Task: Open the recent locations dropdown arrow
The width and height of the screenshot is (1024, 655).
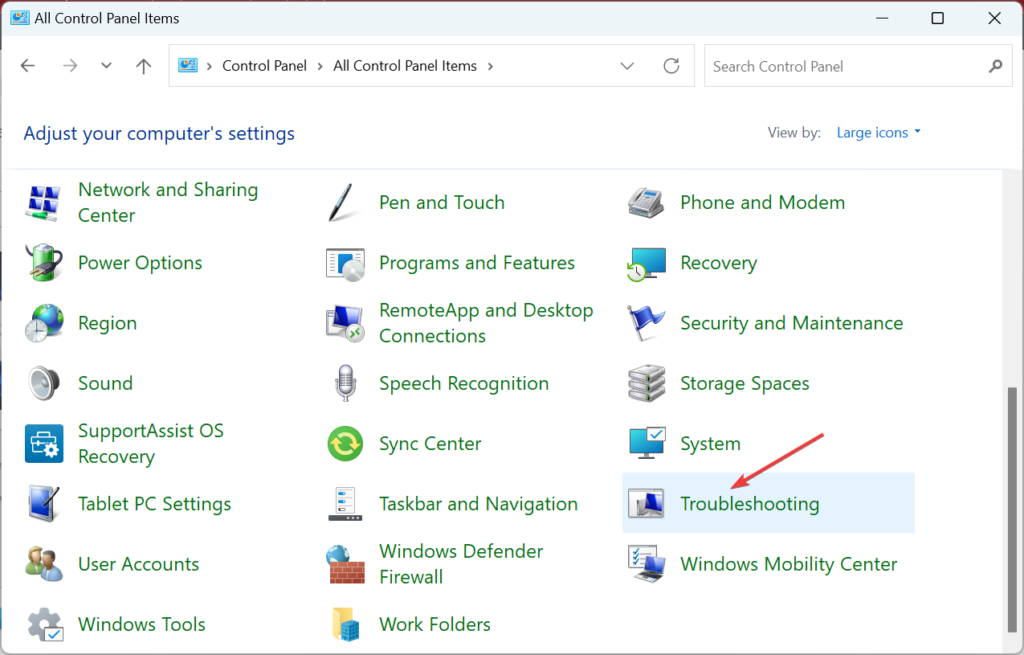Action: 106,65
